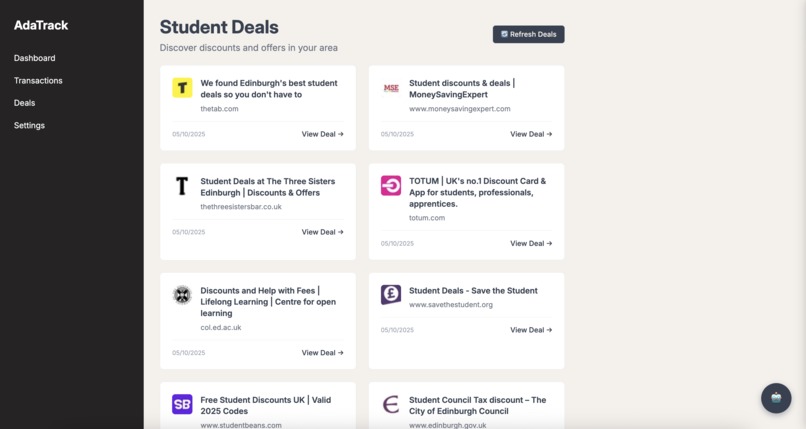This screenshot has width=806, height=429.
Task: View Deal for Save the Student card
Action: 531,330
